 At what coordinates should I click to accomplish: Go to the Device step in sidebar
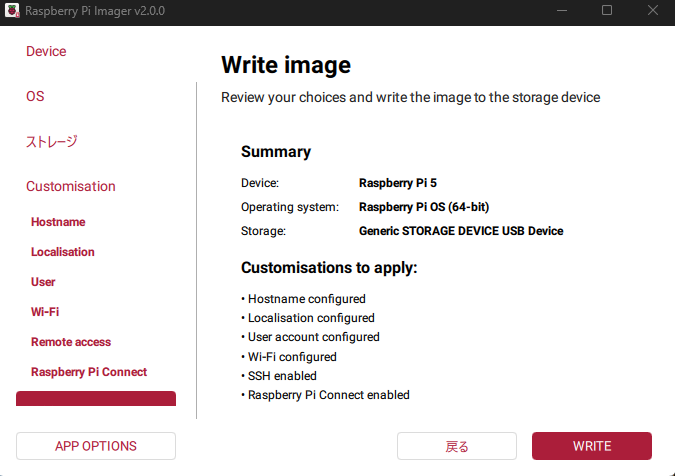click(46, 51)
